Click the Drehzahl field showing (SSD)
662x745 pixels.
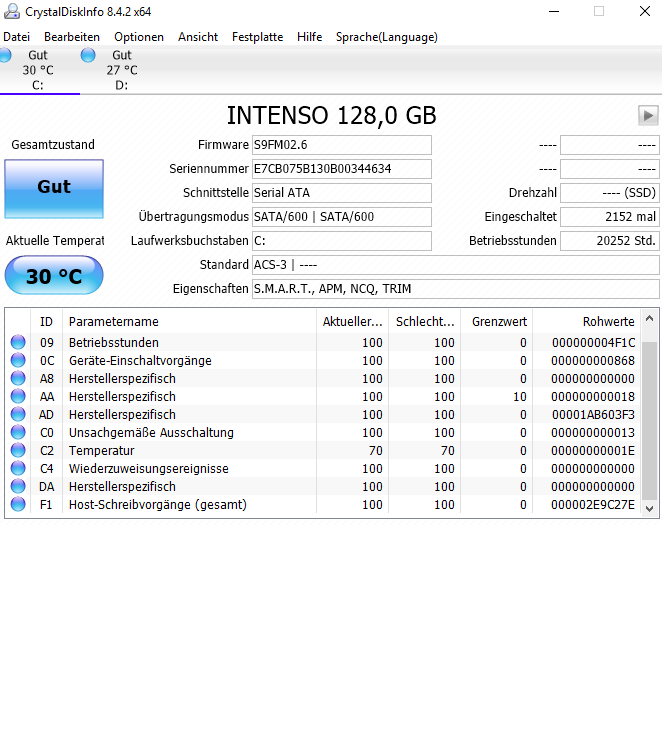pos(610,192)
